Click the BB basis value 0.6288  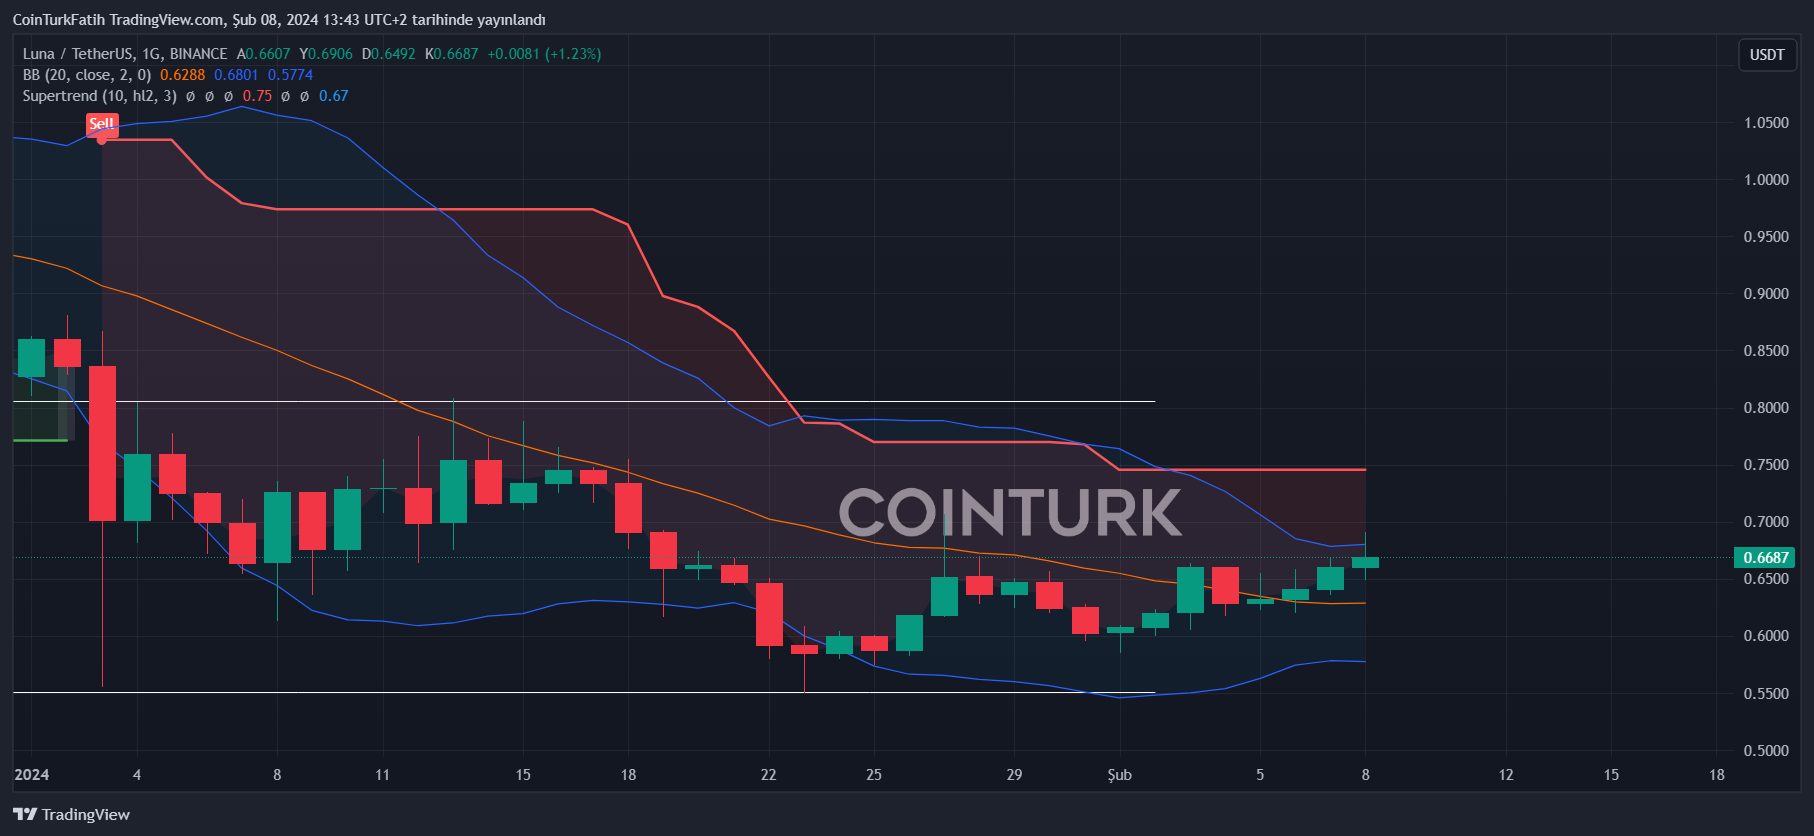pos(182,75)
